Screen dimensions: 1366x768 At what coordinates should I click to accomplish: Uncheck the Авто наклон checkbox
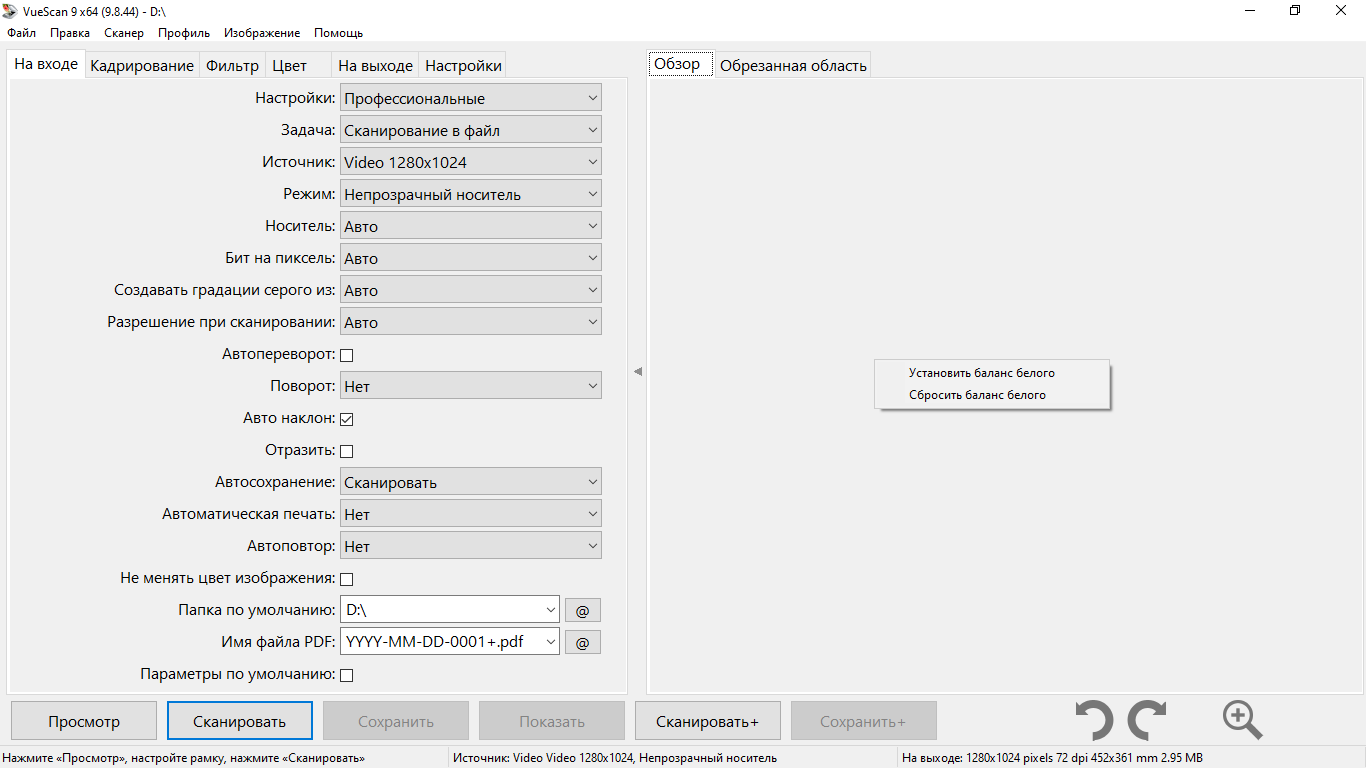click(347, 419)
